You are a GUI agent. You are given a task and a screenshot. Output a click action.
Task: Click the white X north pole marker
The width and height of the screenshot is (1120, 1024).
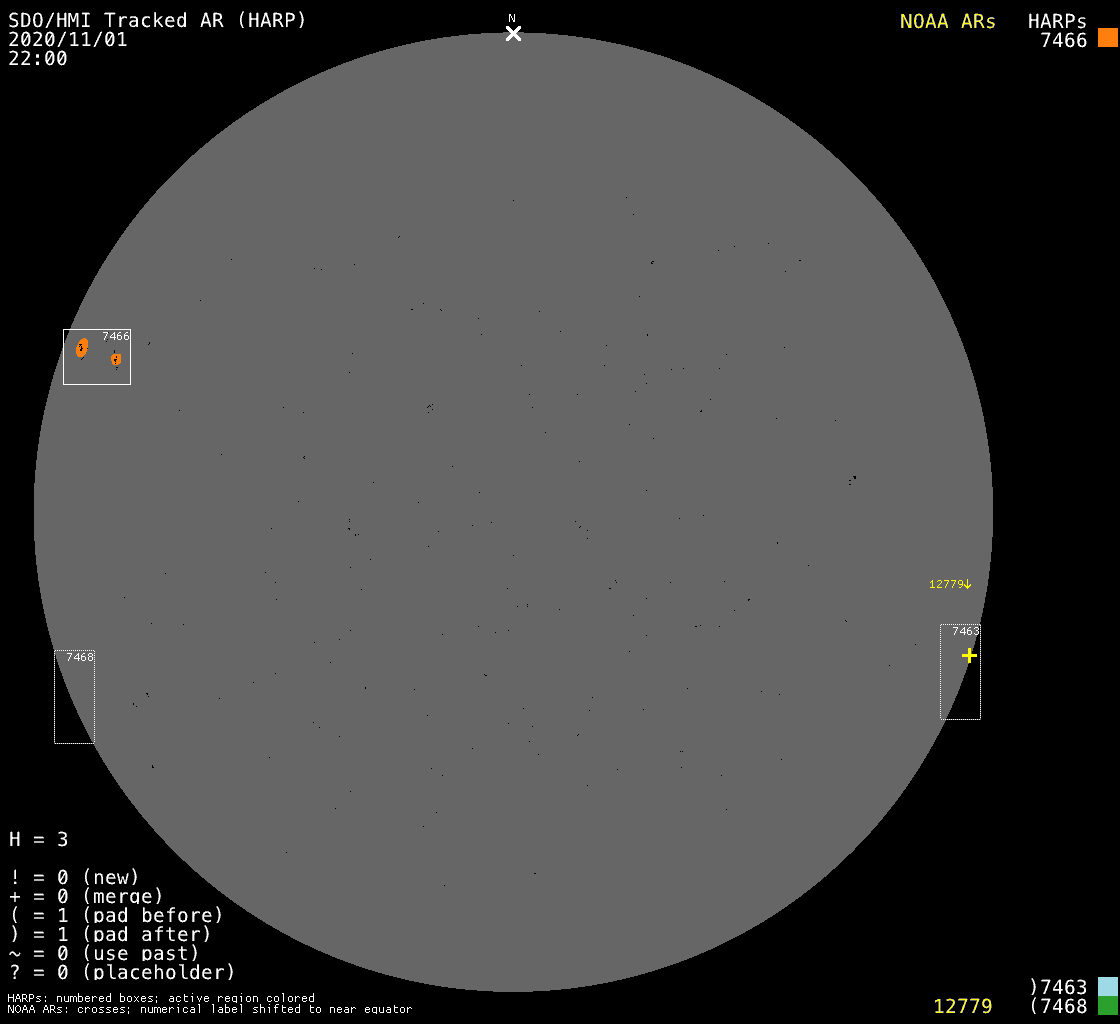pyautogui.click(x=513, y=34)
